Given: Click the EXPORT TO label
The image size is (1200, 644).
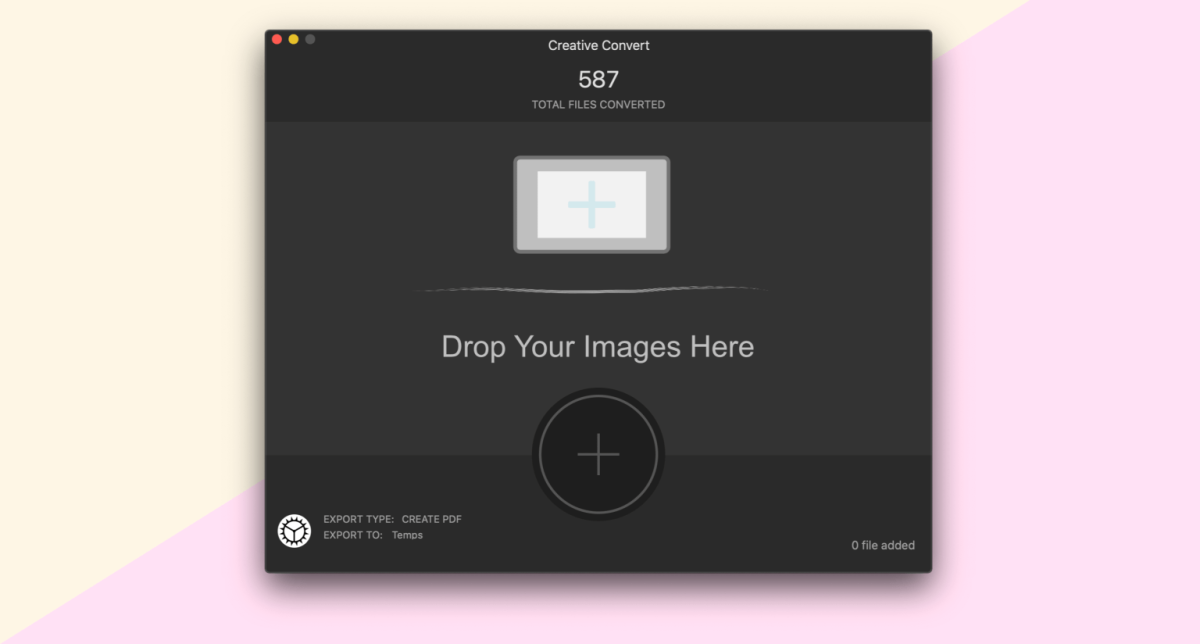Looking at the screenshot, I should coord(352,535).
